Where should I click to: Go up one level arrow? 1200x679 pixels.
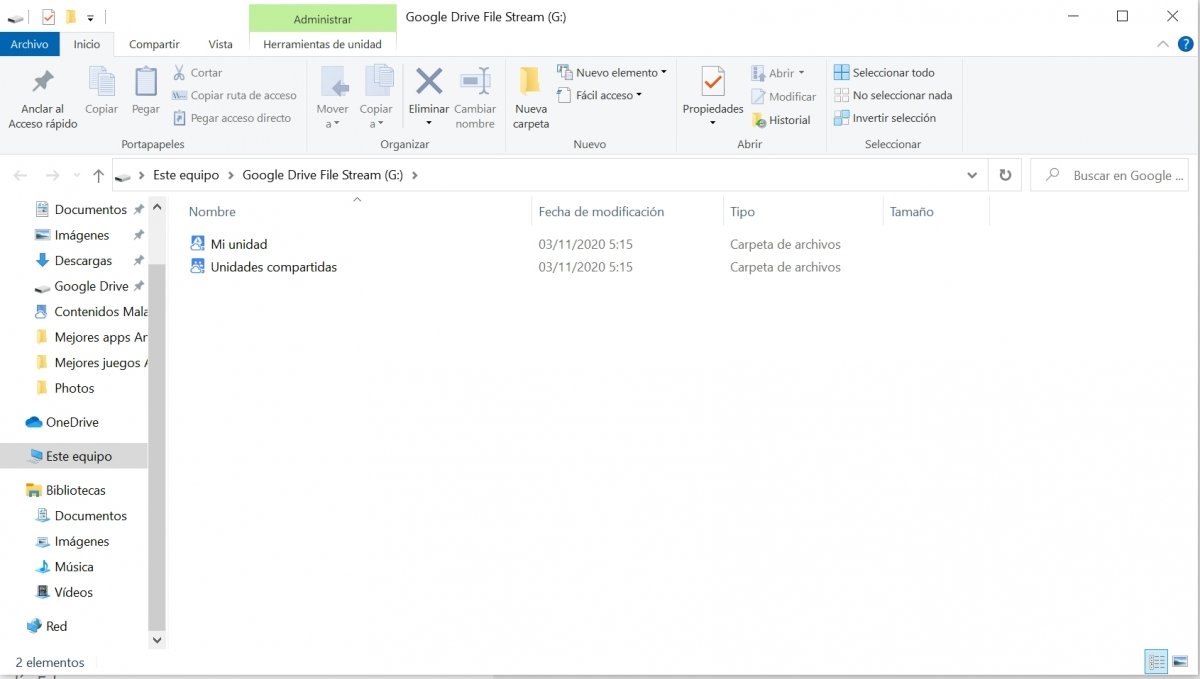[x=98, y=176]
